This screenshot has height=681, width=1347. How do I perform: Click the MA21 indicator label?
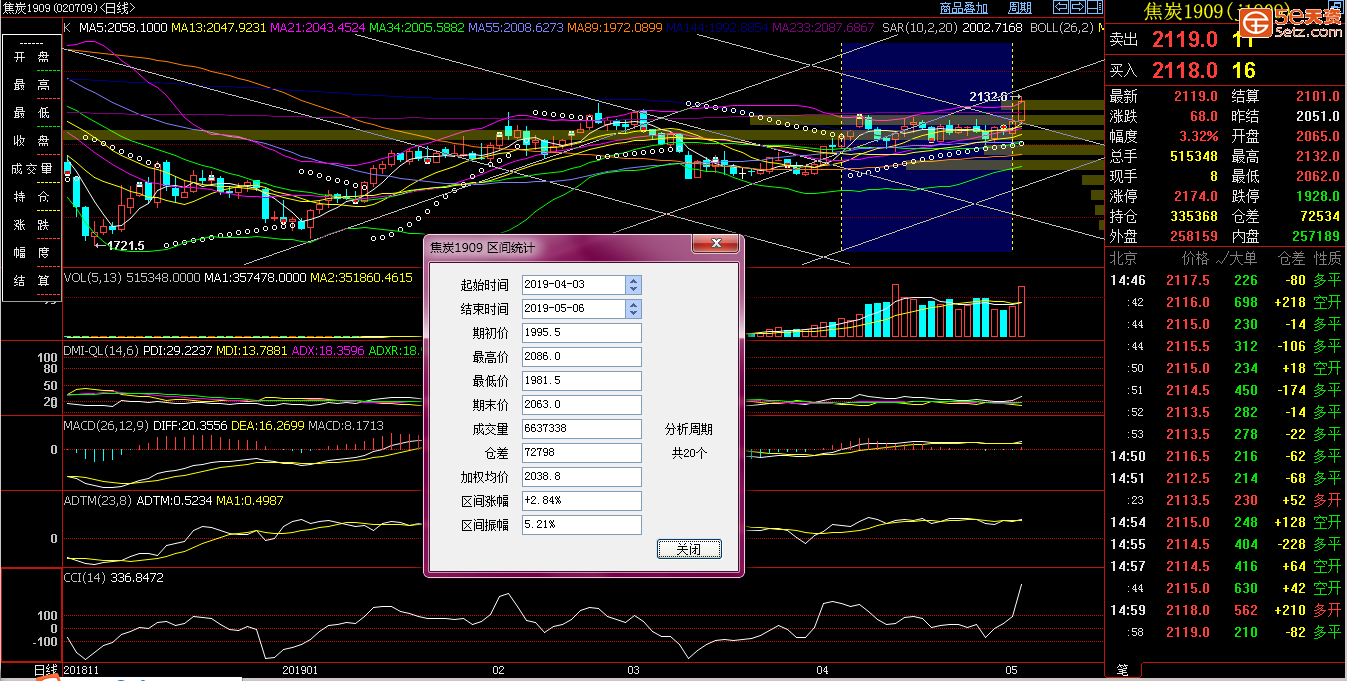point(318,28)
